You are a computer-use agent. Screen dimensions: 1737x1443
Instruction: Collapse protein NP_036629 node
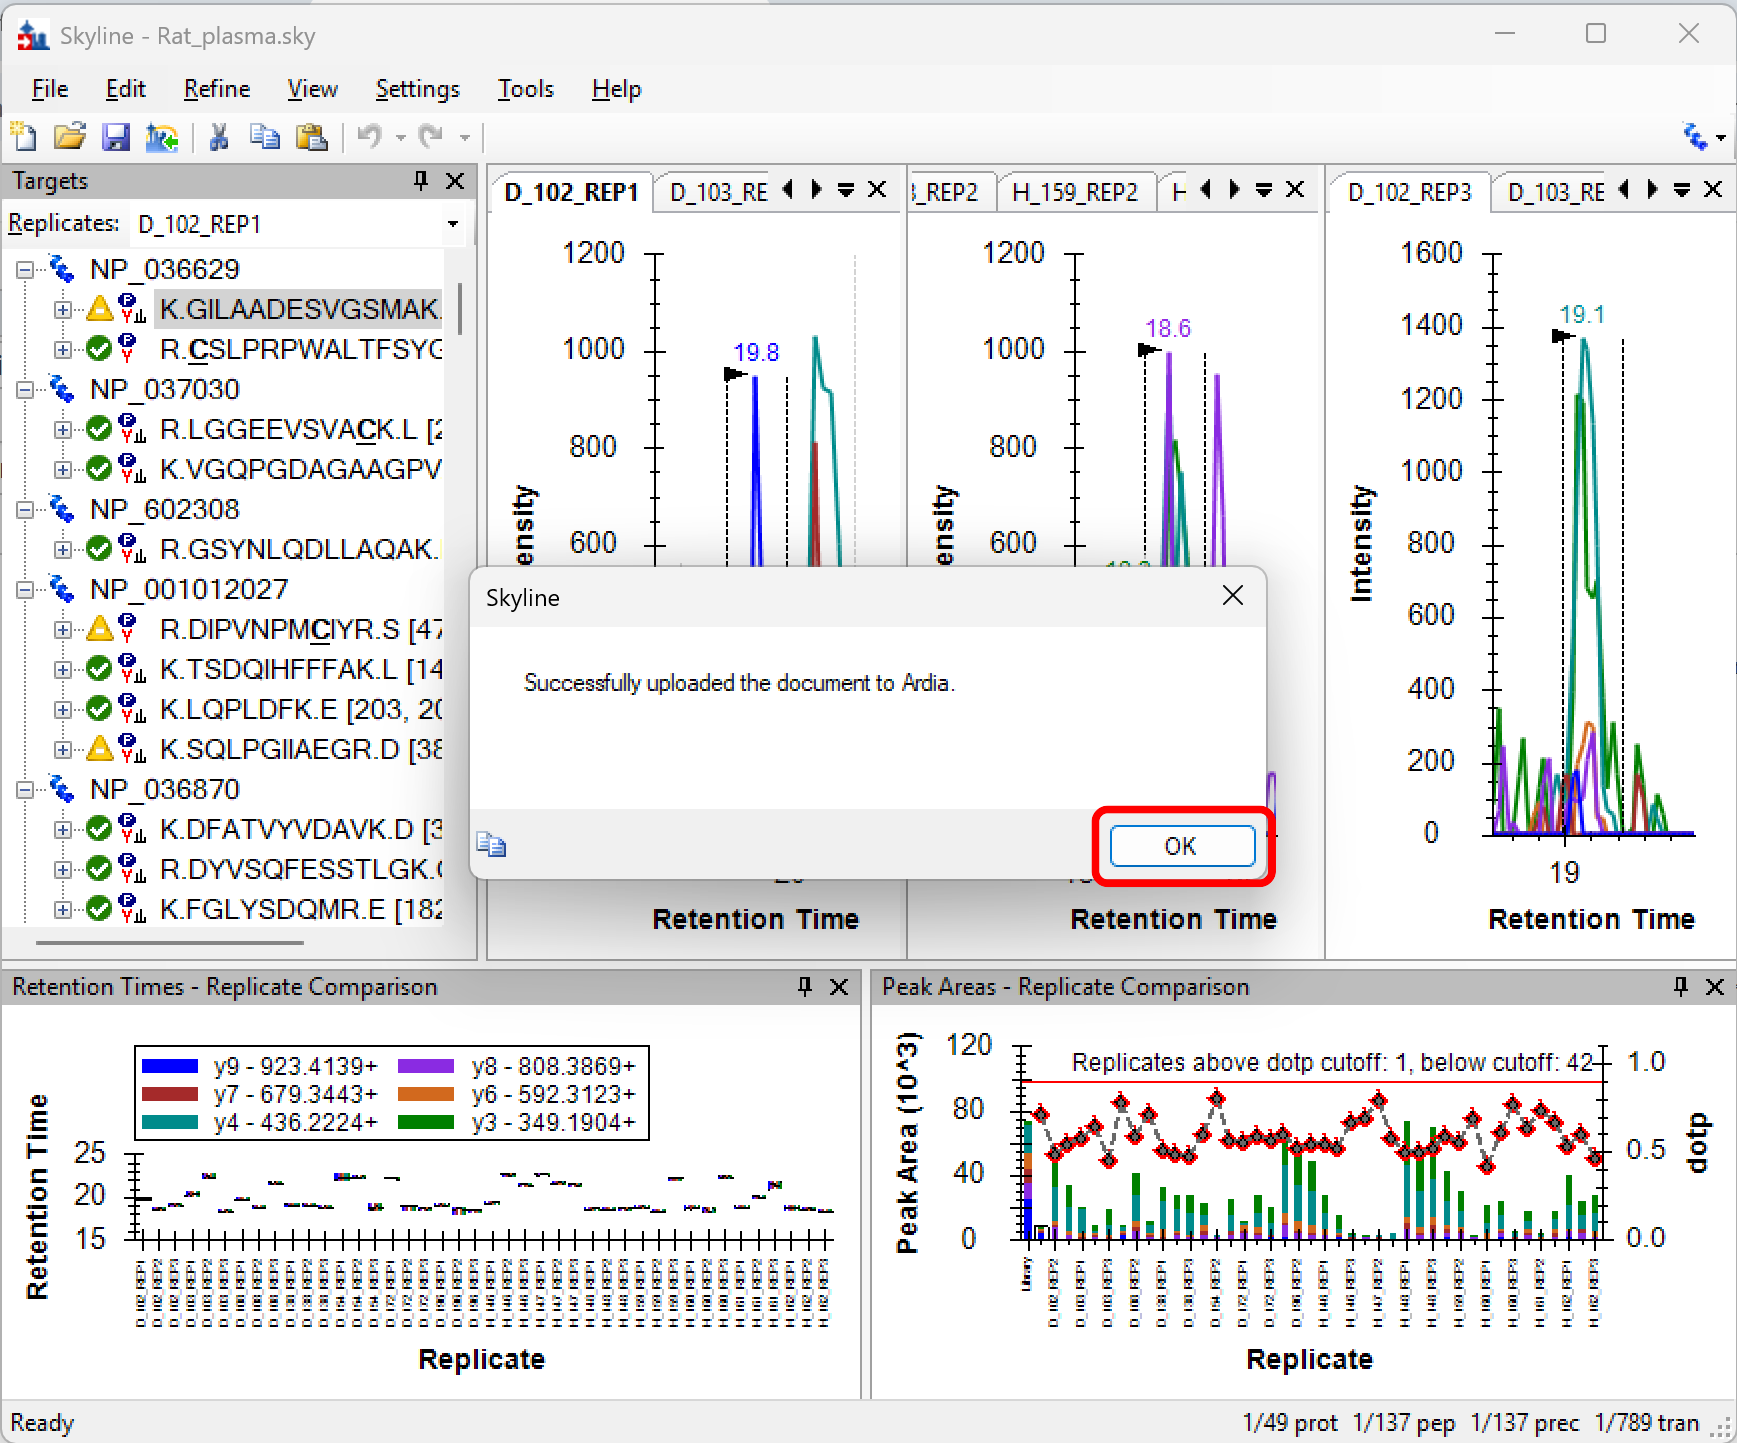24,269
